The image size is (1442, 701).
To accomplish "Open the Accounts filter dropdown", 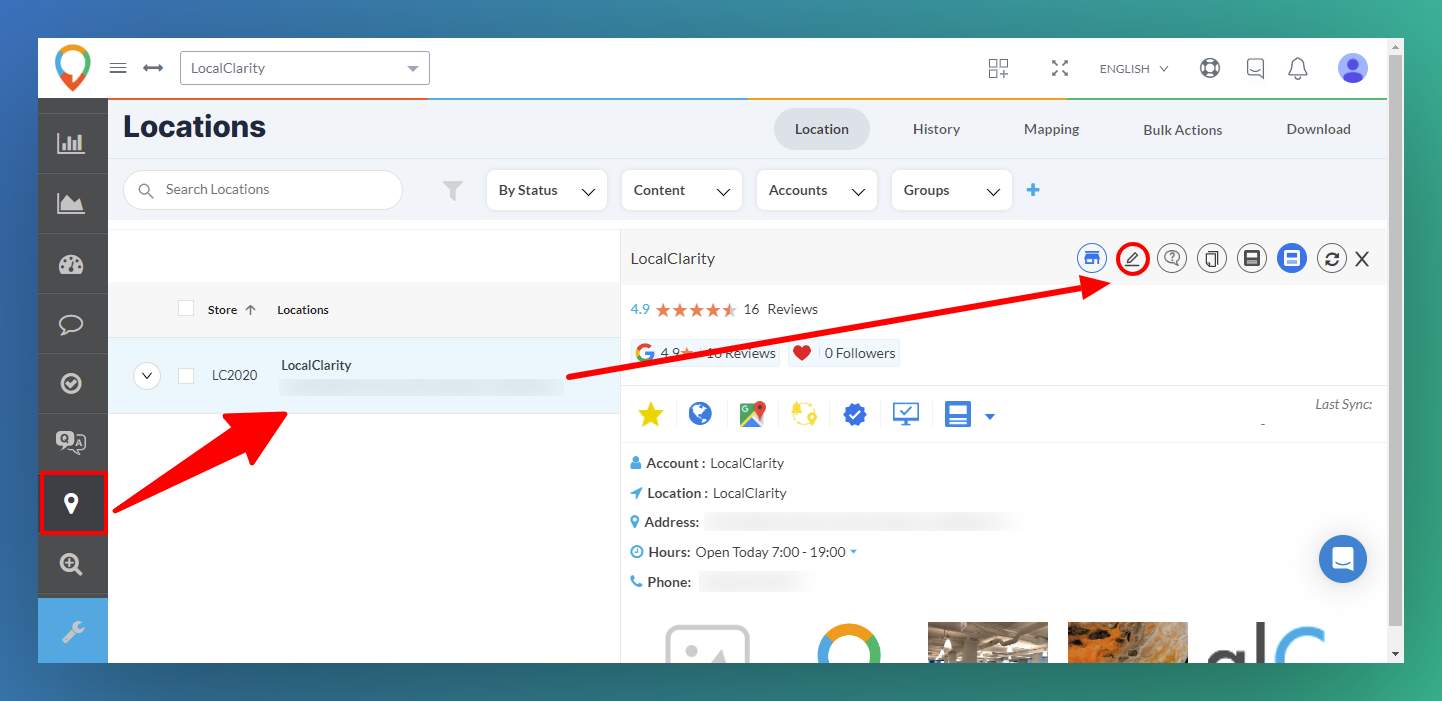I will point(817,190).
